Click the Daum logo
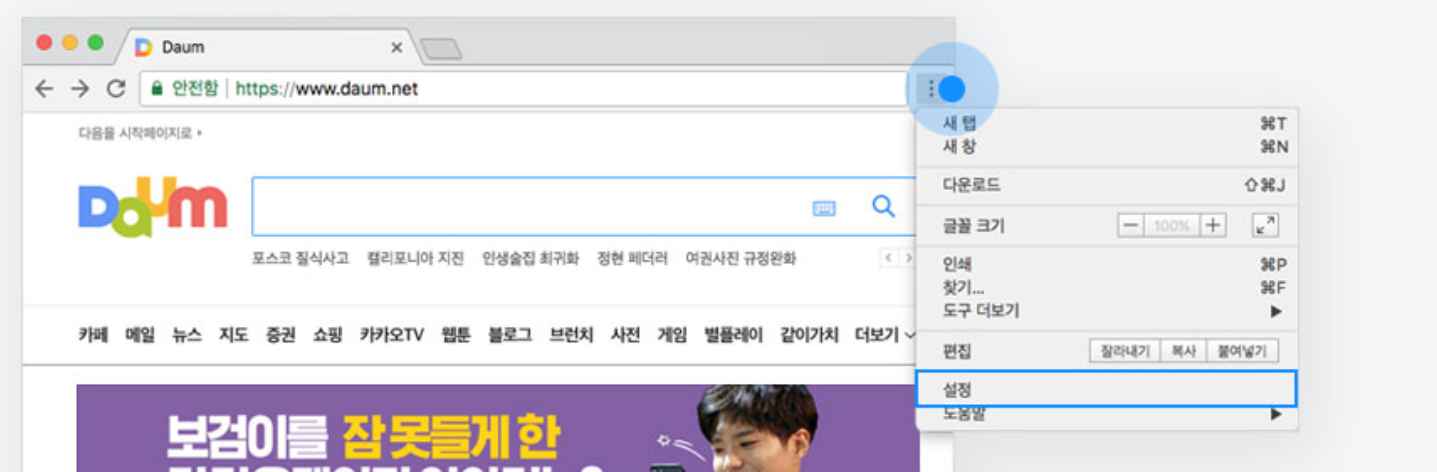This screenshot has width=1437, height=472. [153, 207]
